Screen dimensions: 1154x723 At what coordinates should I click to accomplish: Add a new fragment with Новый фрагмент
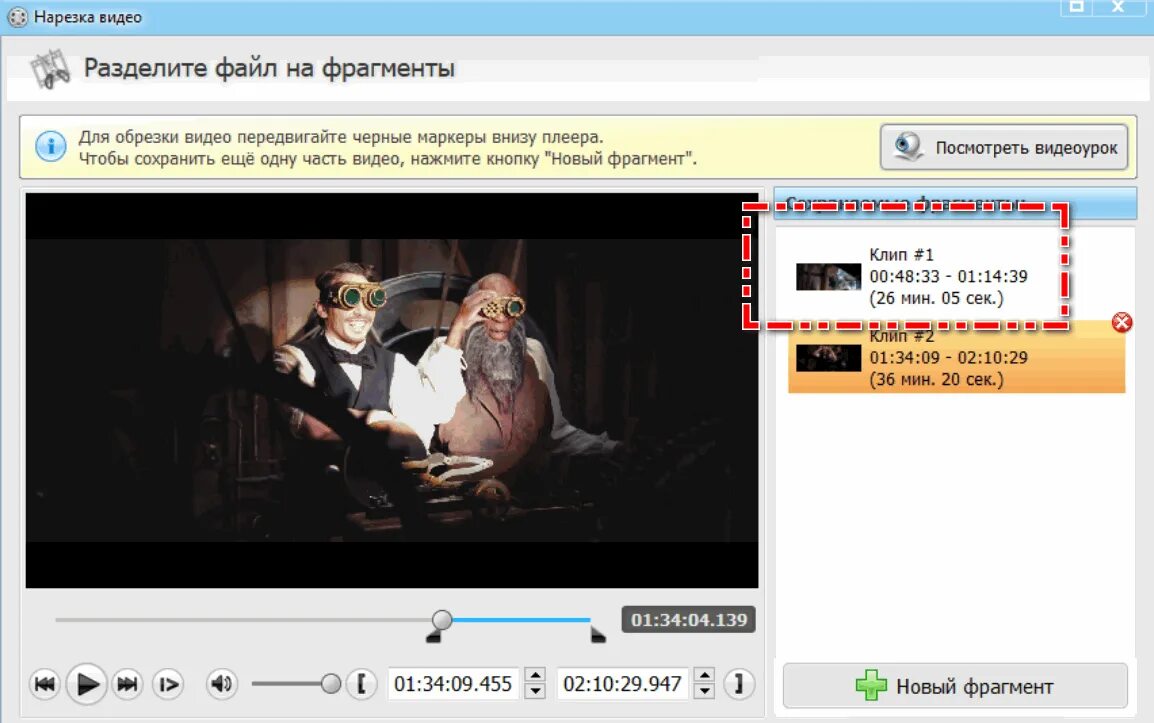click(x=955, y=686)
